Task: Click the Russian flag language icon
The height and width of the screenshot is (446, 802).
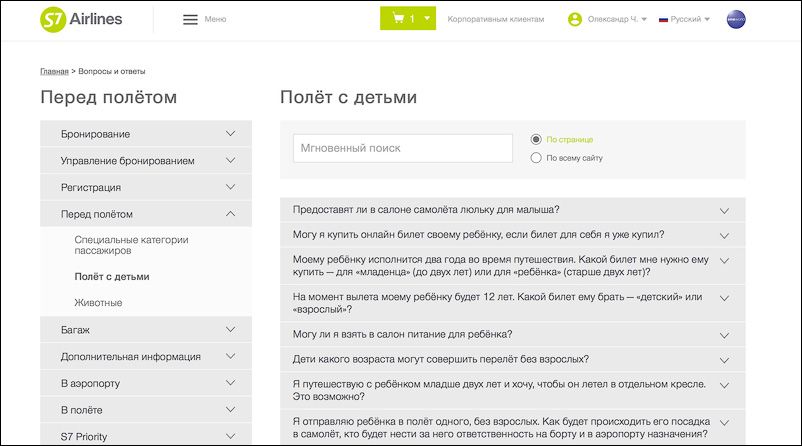Action: click(x=663, y=19)
